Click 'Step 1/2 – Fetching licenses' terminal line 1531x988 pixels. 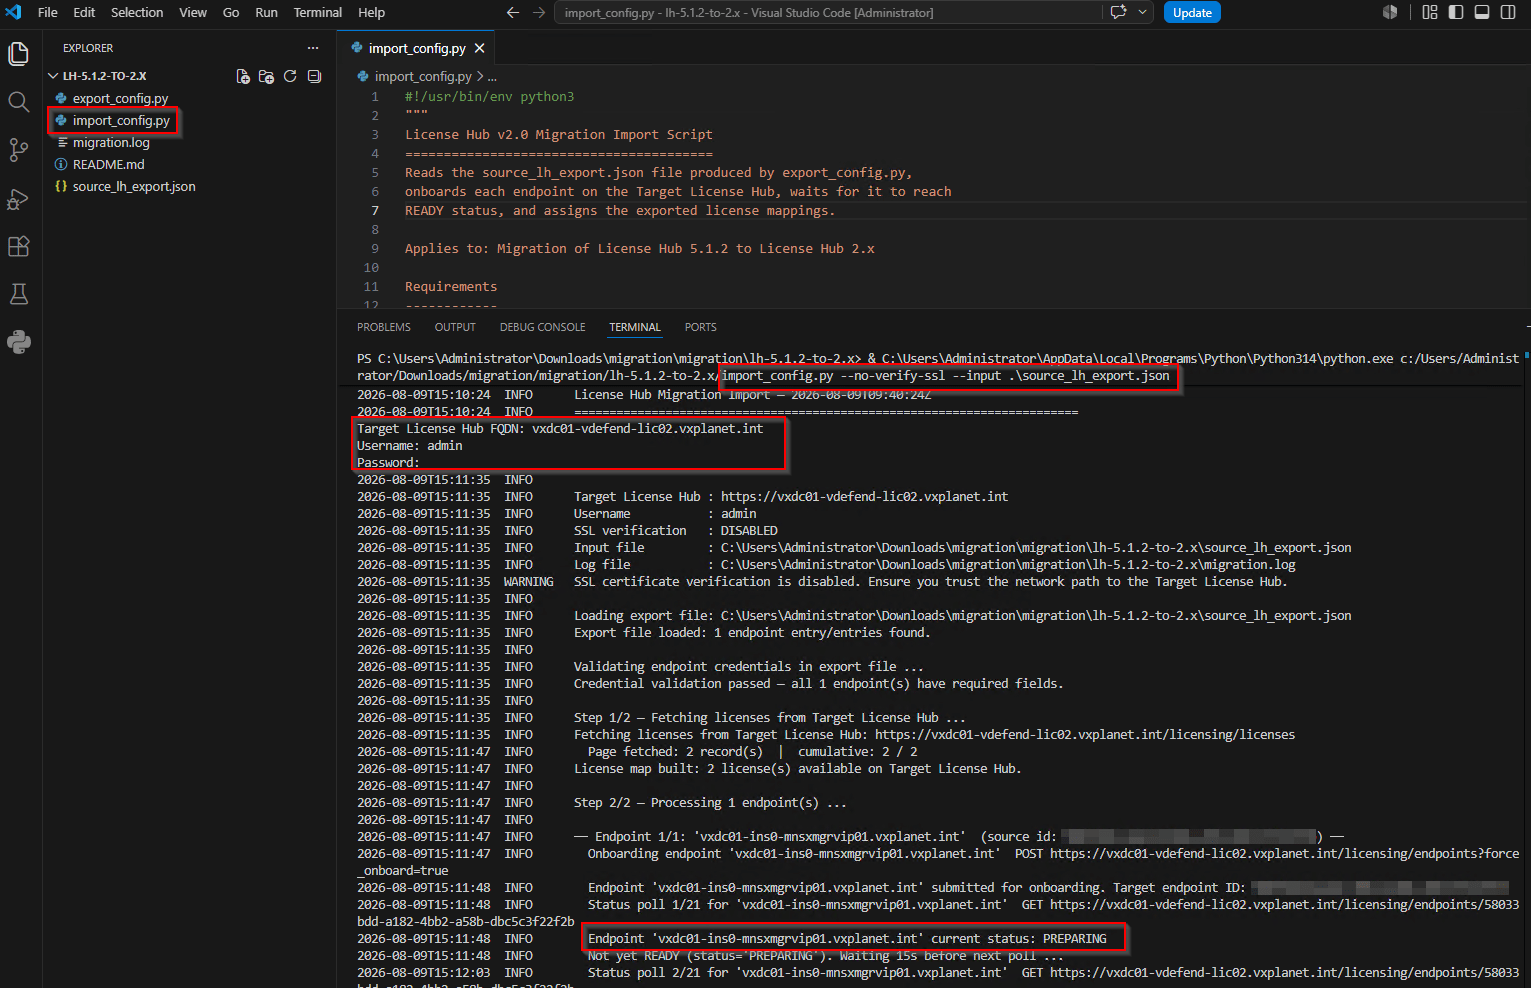pos(770,718)
